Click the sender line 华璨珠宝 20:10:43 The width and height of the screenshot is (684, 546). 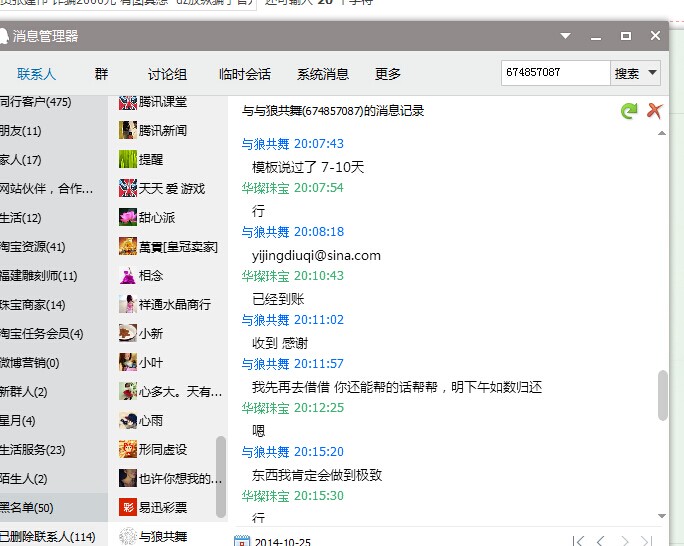[x=293, y=276]
